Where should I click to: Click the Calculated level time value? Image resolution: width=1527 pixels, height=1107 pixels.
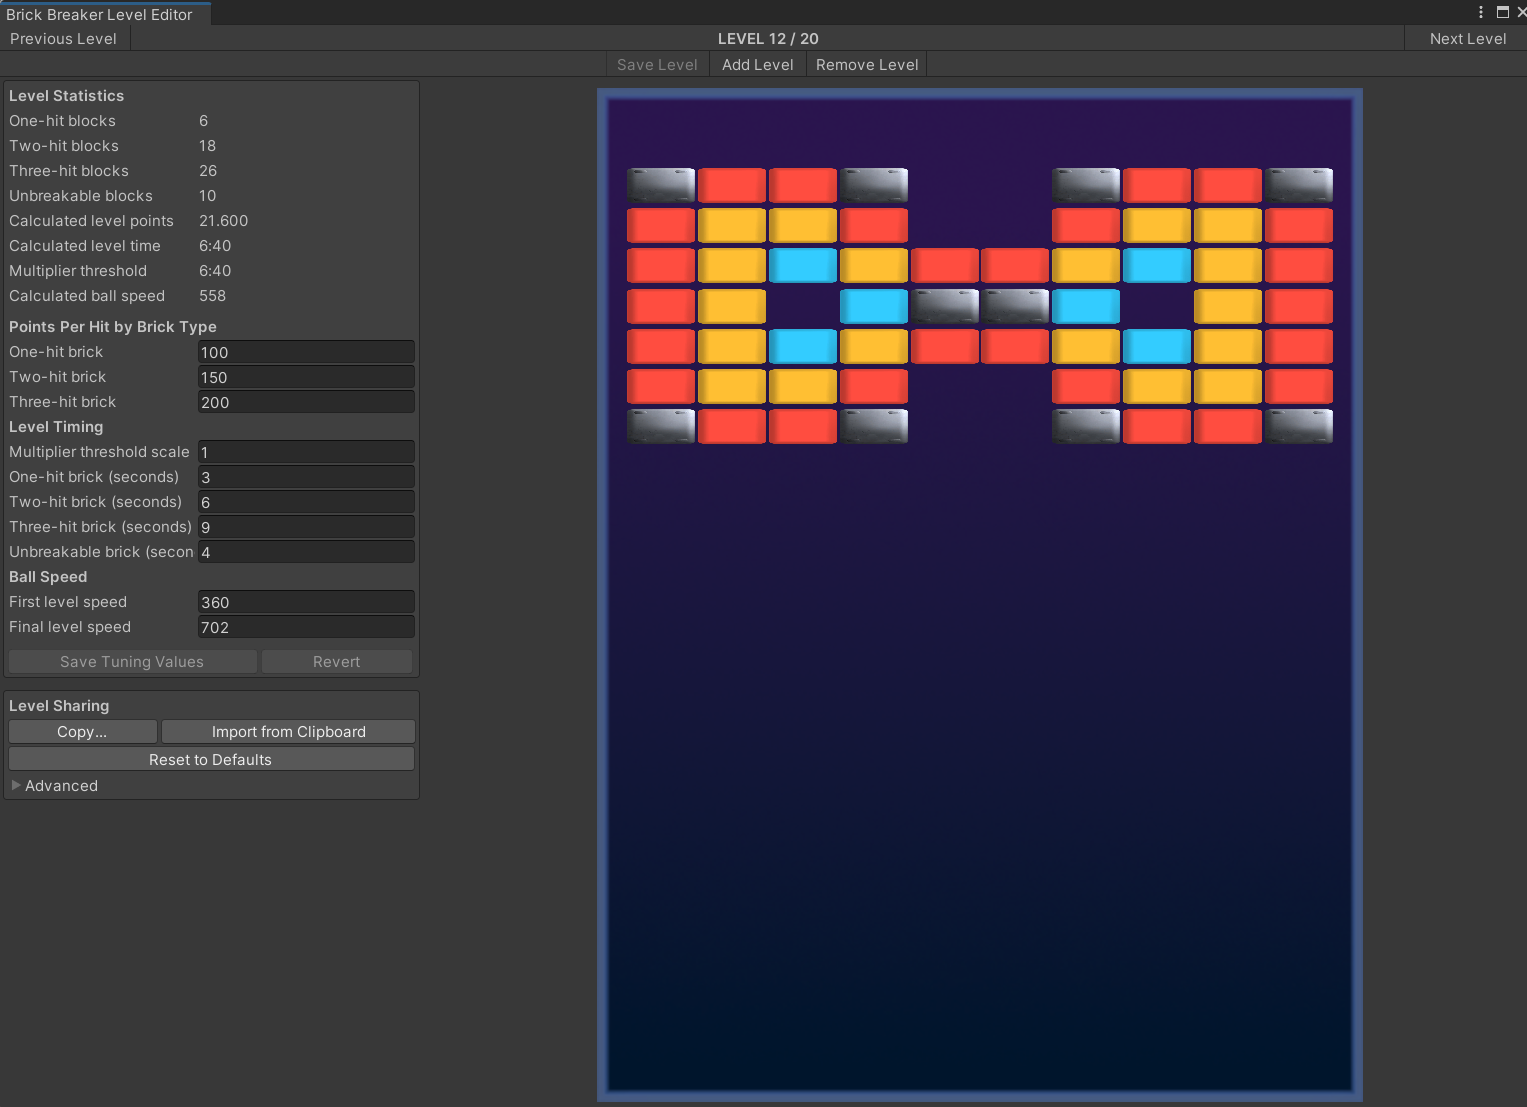point(215,246)
